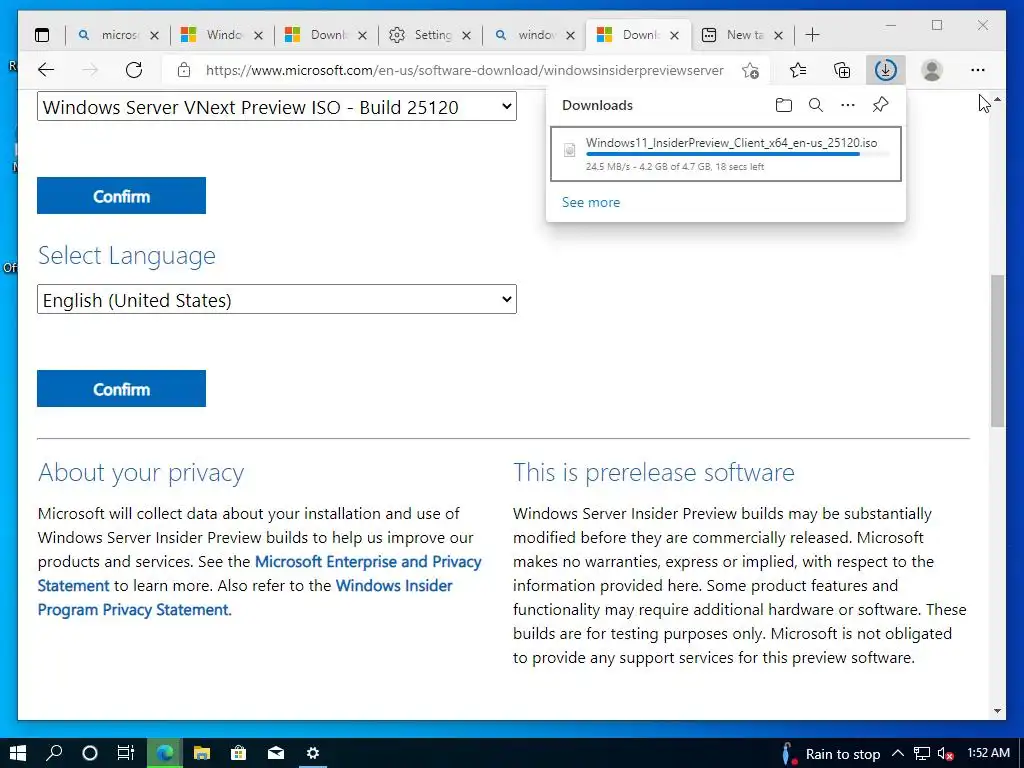This screenshot has width=1024, height=768.
Task: Switch to the 'micros' search tab
Action: point(118,35)
